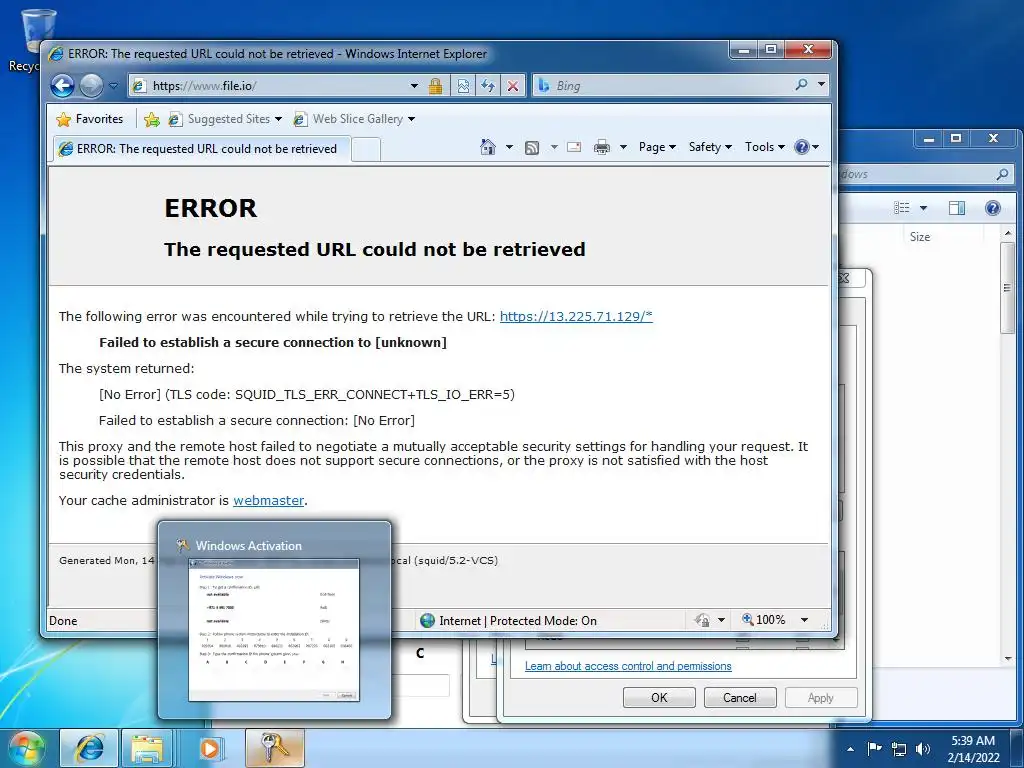
Task: Open the search provider dropdown
Action: (x=821, y=84)
